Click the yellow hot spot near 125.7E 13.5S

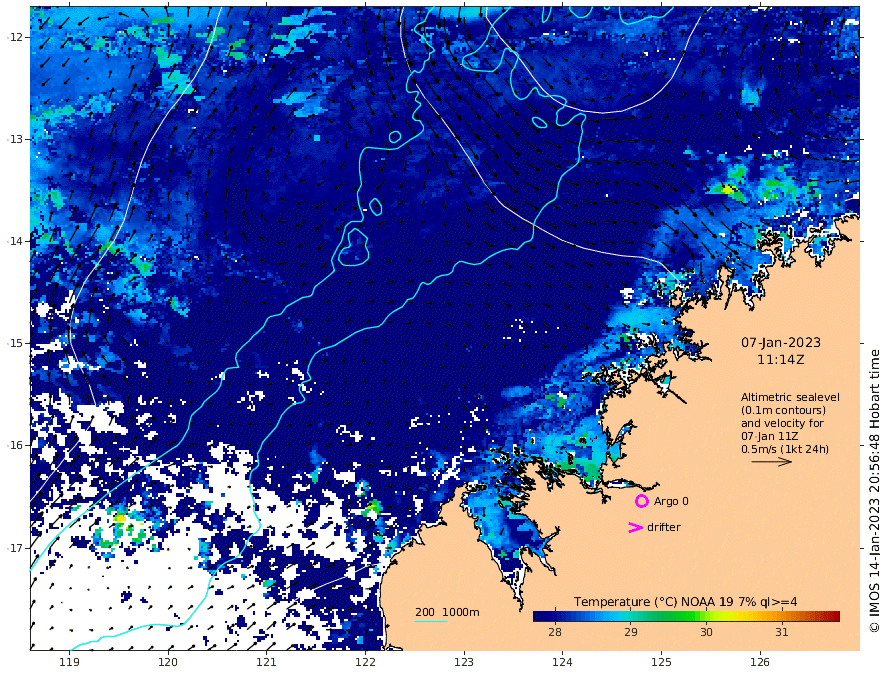tap(728, 190)
